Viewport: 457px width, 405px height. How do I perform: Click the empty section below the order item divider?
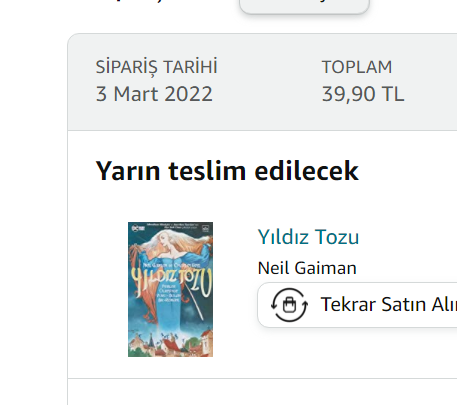[262, 392]
